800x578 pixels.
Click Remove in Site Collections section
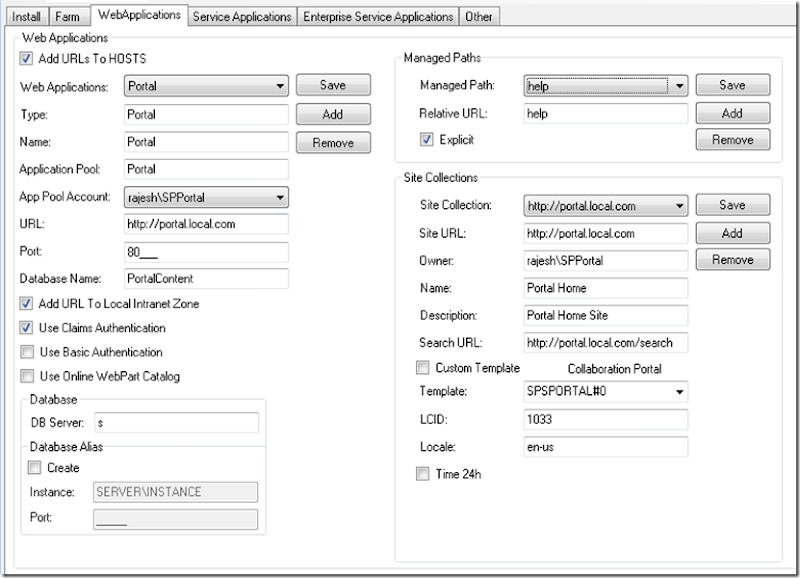(x=732, y=260)
